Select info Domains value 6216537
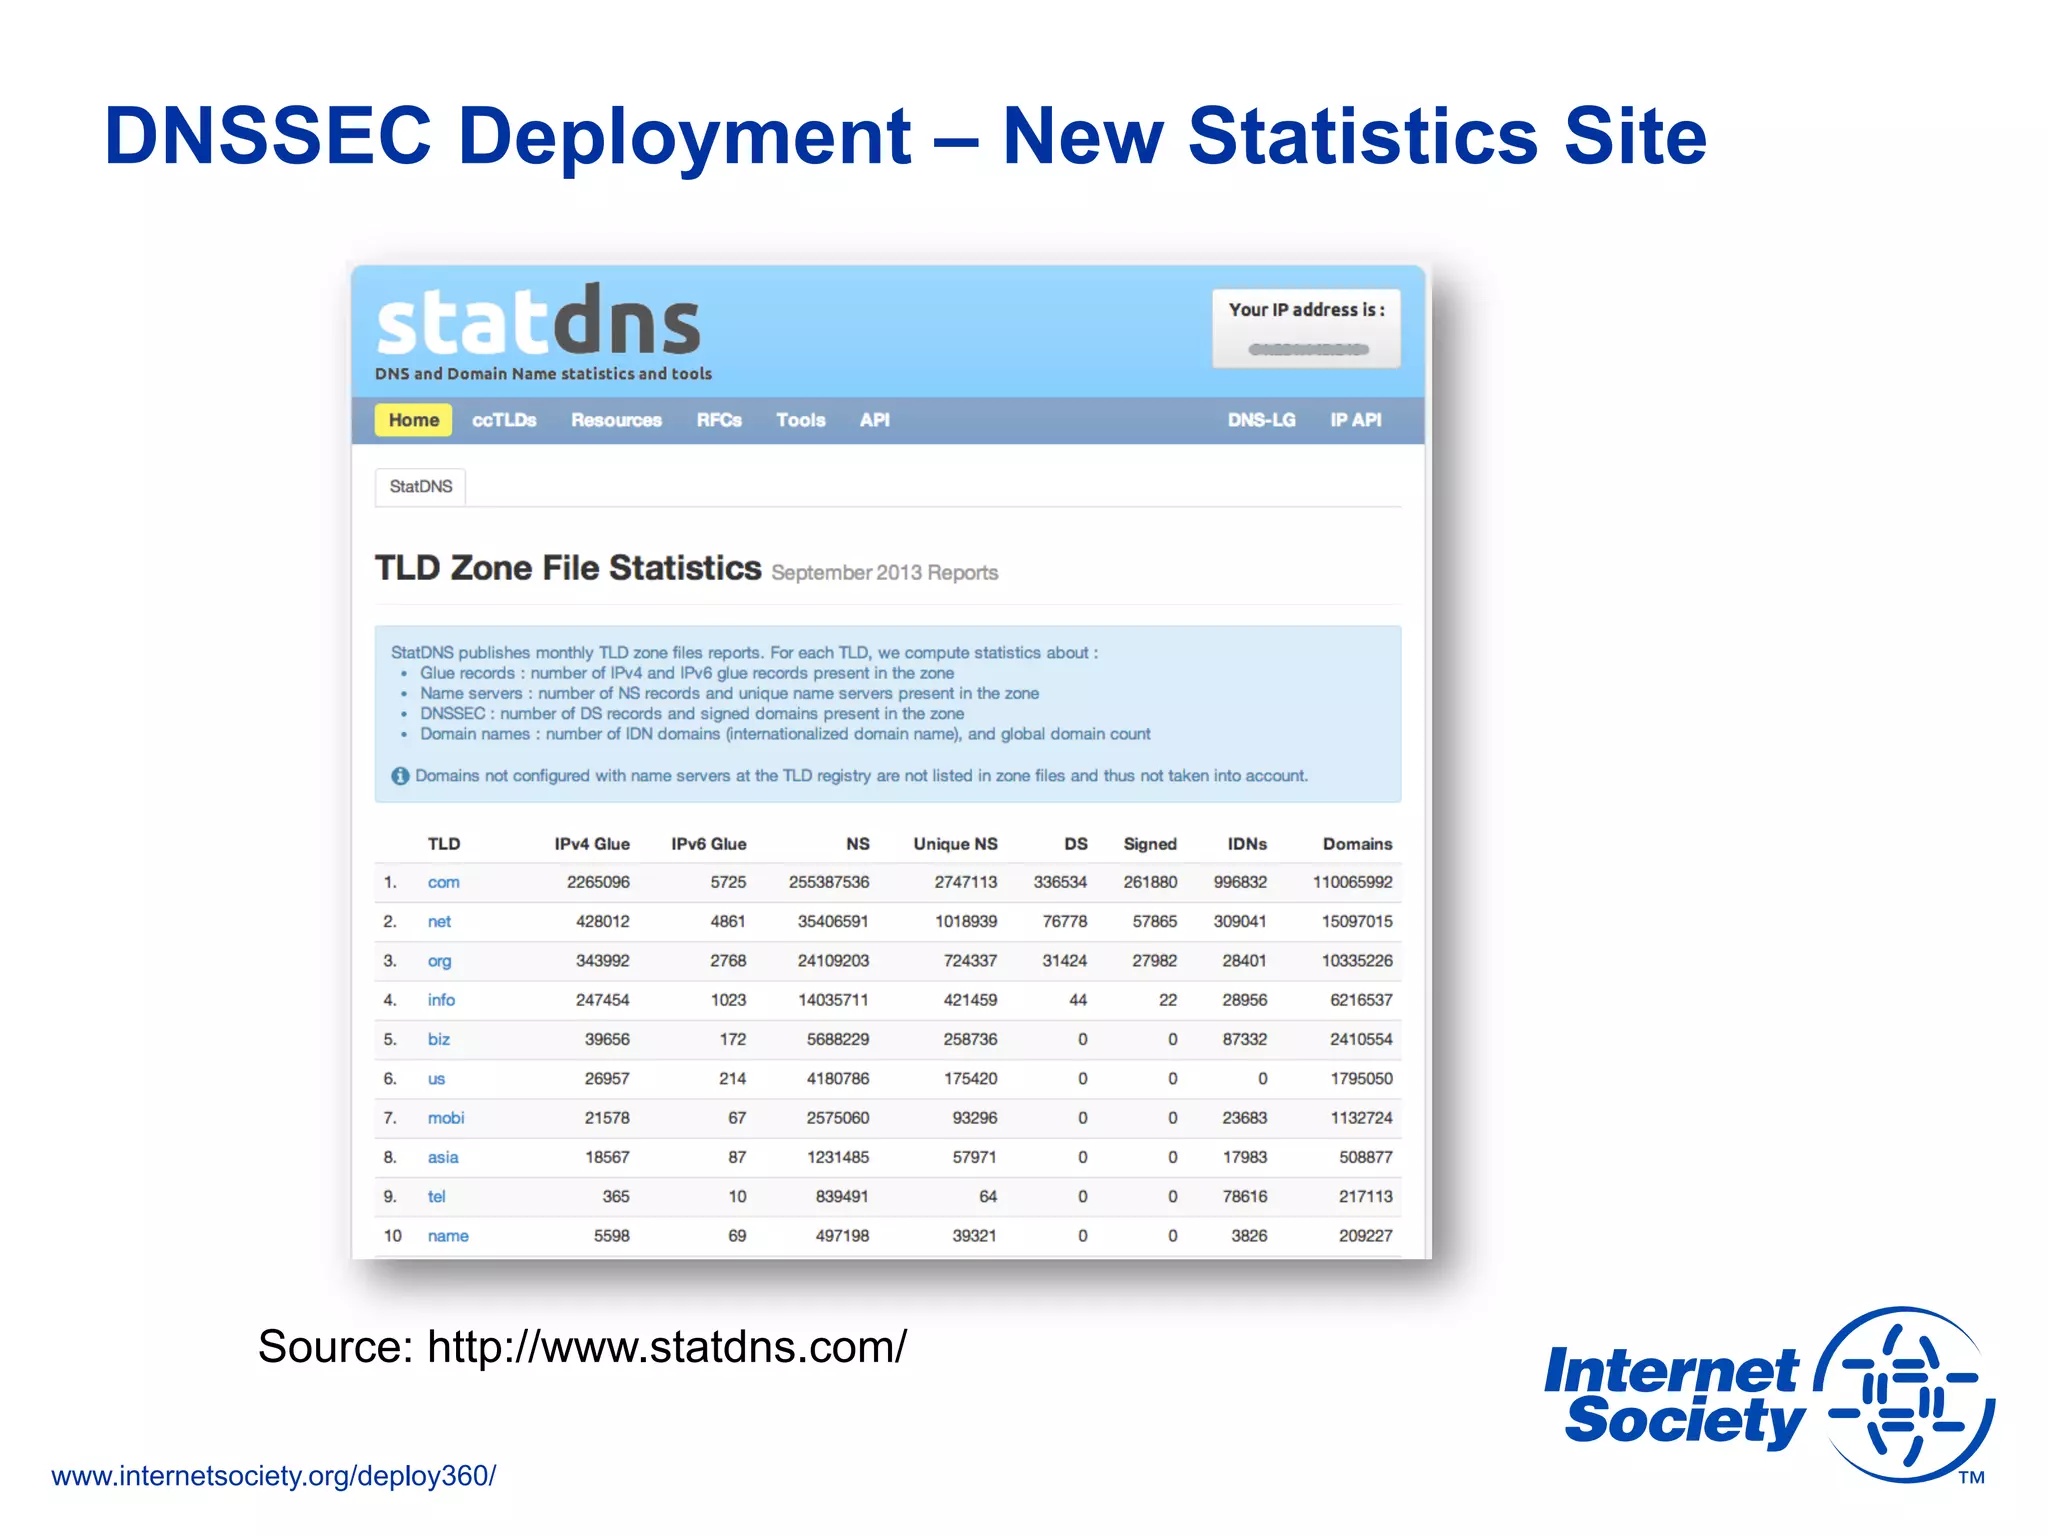This screenshot has height=1536, width=2048. coord(1361,1000)
